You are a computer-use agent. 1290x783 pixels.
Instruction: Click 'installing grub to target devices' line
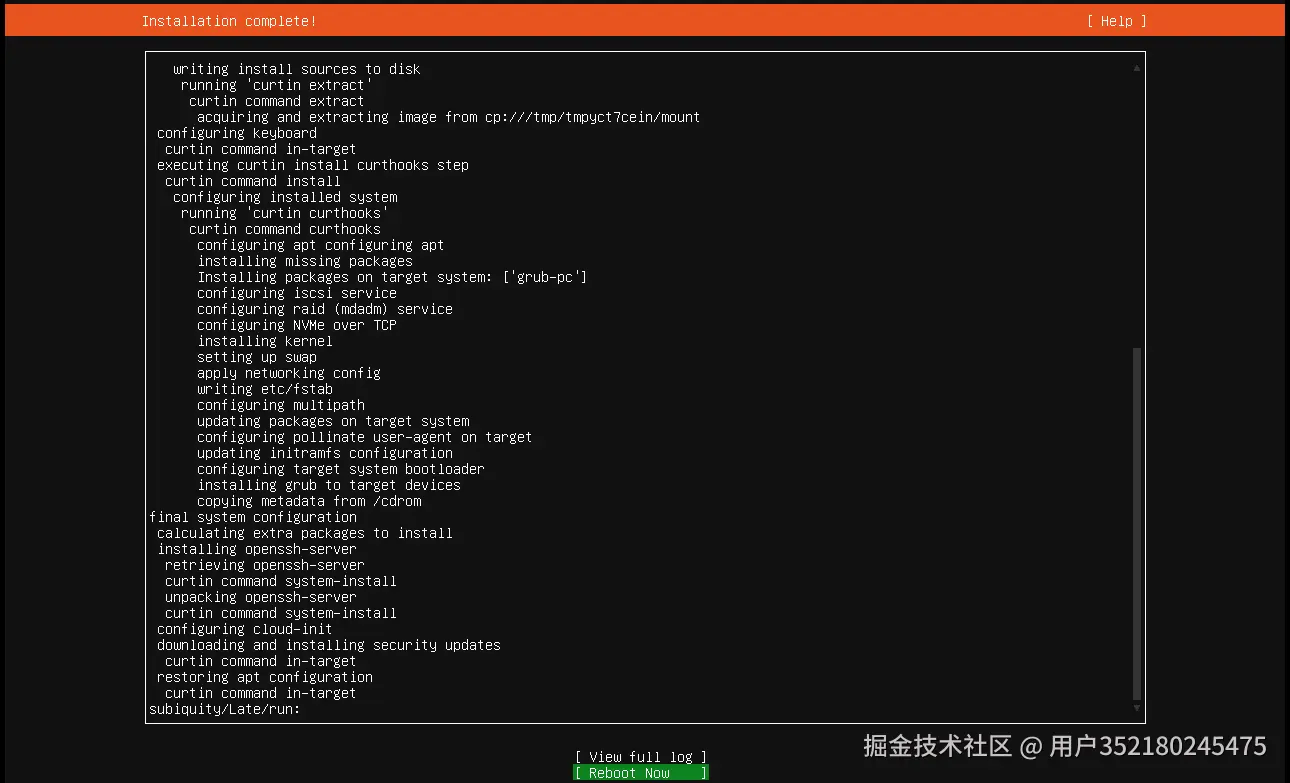click(329, 485)
